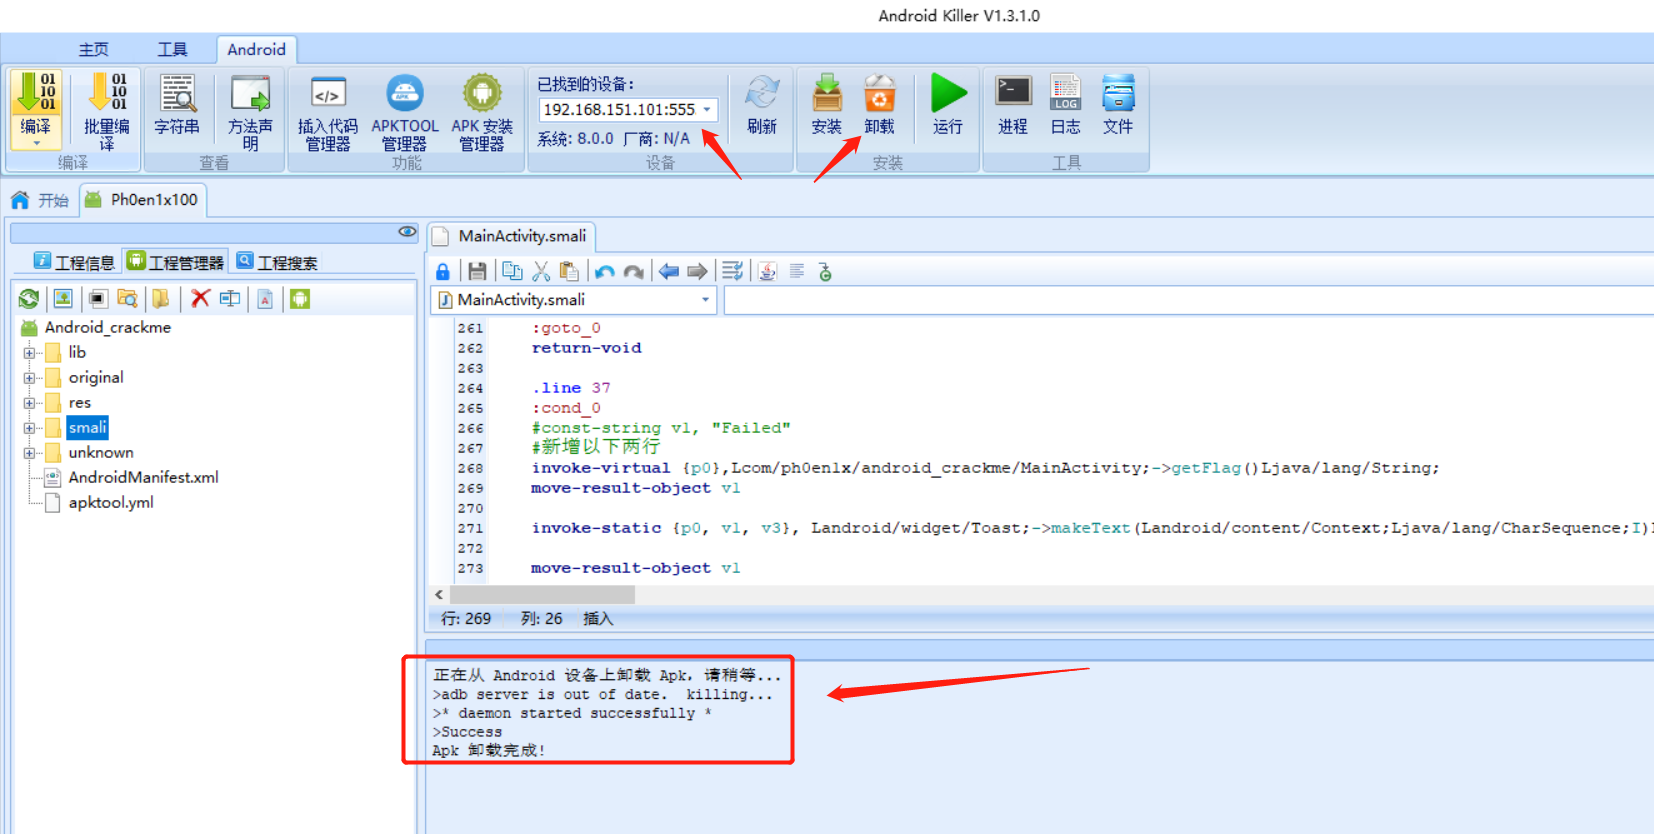
Task: Click the horizontal scrollbar thumb under code
Action: 542,594
